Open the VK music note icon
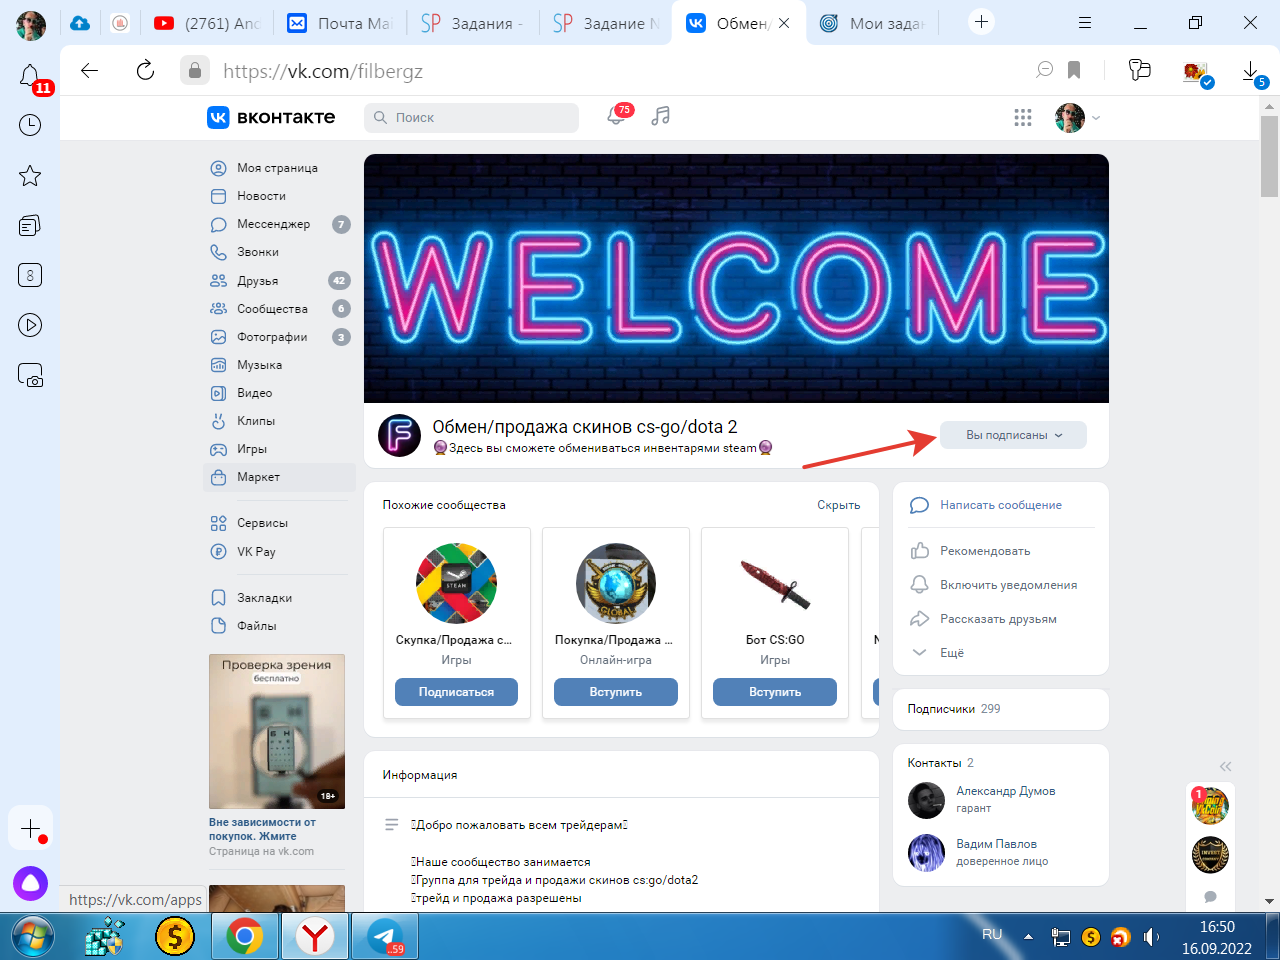1280x960 pixels. [660, 117]
